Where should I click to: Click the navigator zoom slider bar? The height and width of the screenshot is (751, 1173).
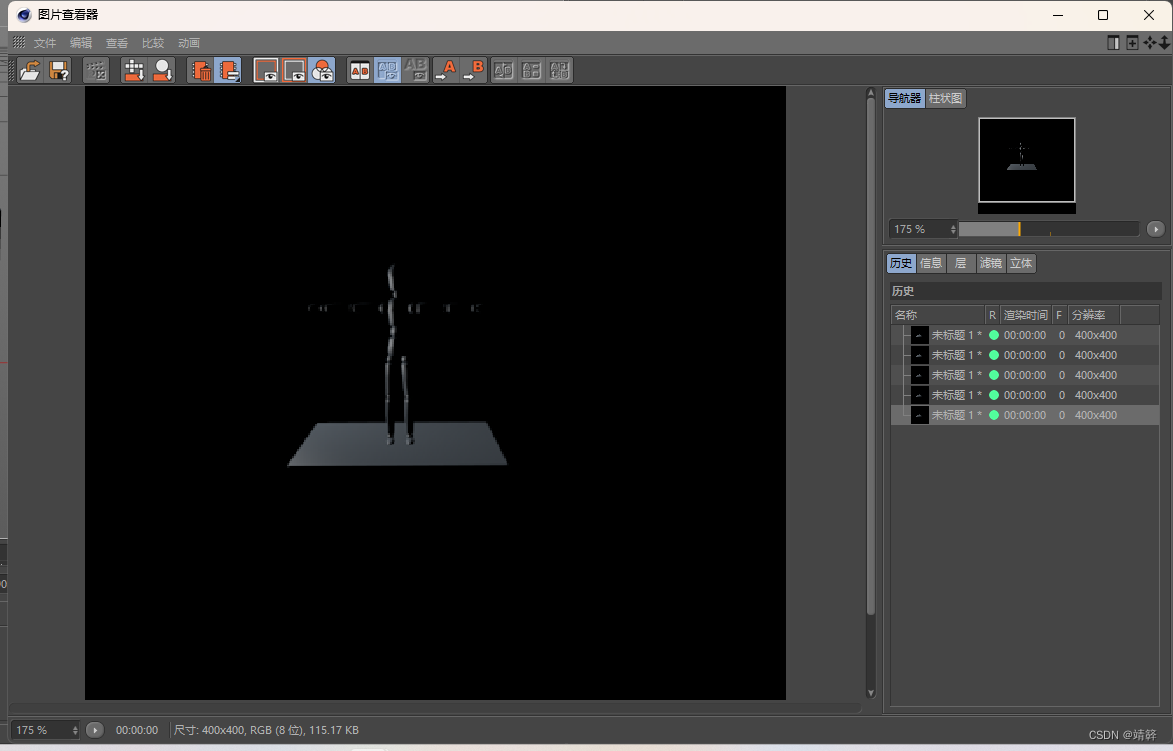pyautogui.click(x=1048, y=229)
